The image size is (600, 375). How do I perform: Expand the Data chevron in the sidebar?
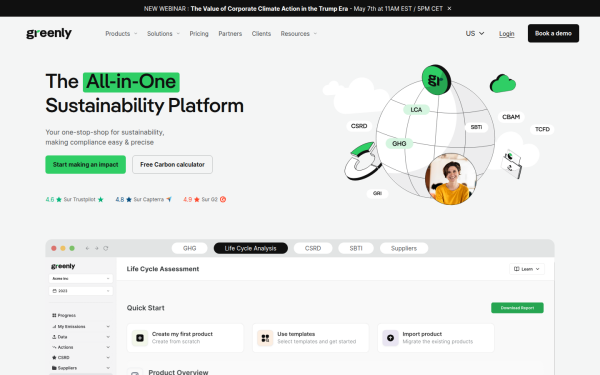coord(108,337)
